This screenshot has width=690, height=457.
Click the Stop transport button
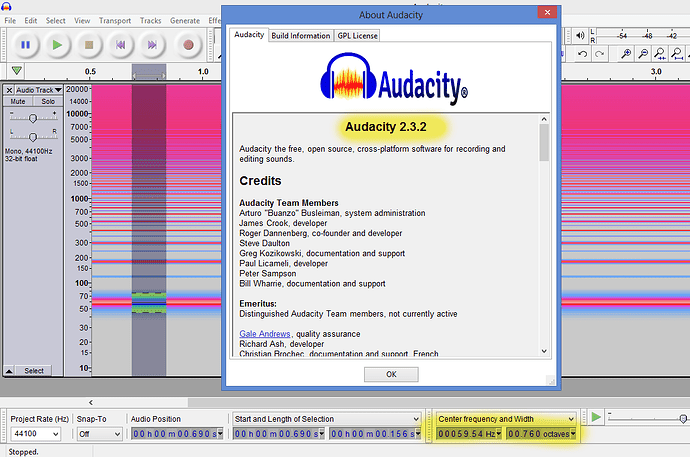pyautogui.click(x=89, y=45)
